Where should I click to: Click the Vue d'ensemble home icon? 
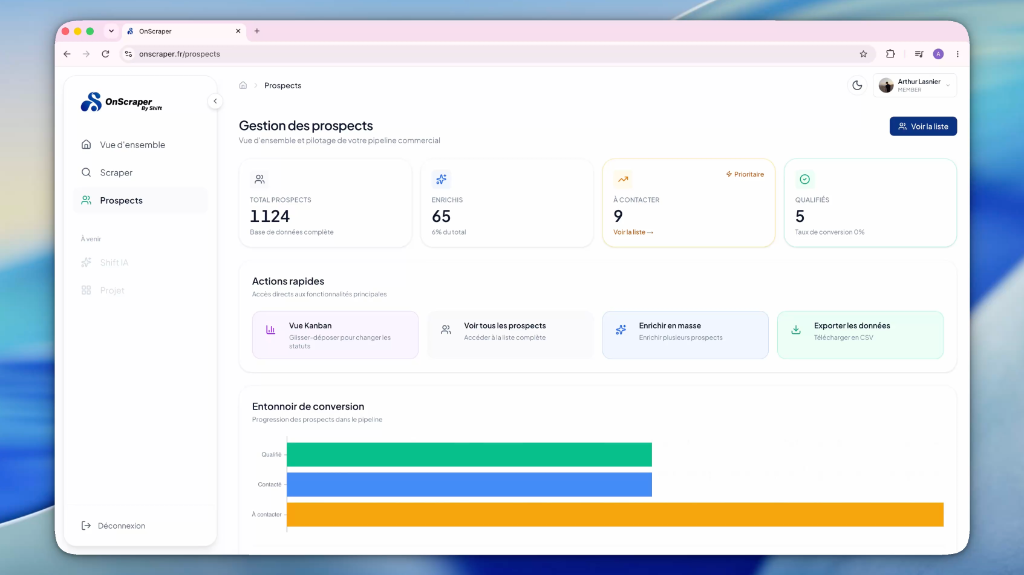86,144
